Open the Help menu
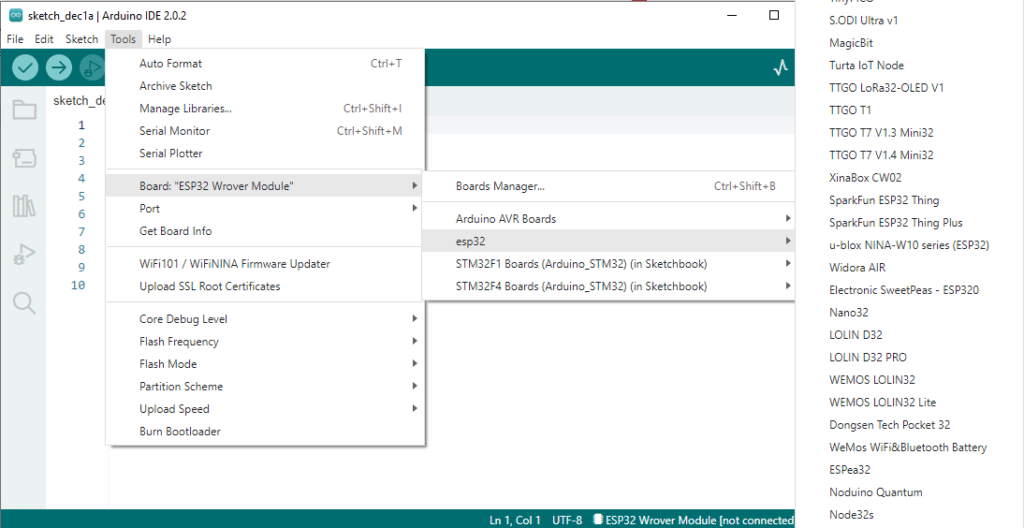 tap(159, 39)
